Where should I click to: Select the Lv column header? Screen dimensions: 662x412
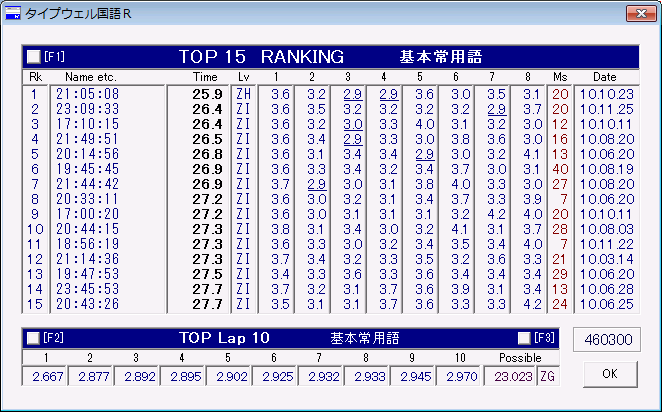[x=244, y=77]
